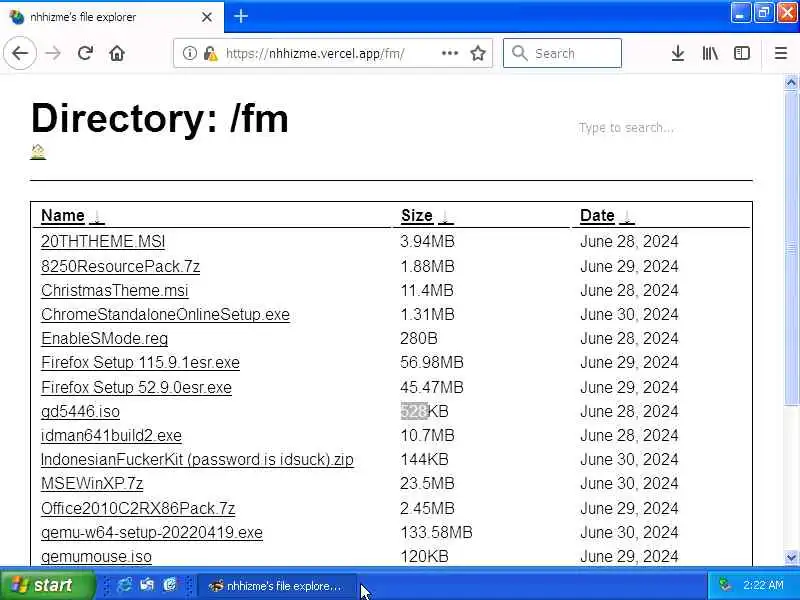This screenshot has width=800, height=600.
Task: Open ChristmasTheme.msi link
Action: [x=115, y=290]
